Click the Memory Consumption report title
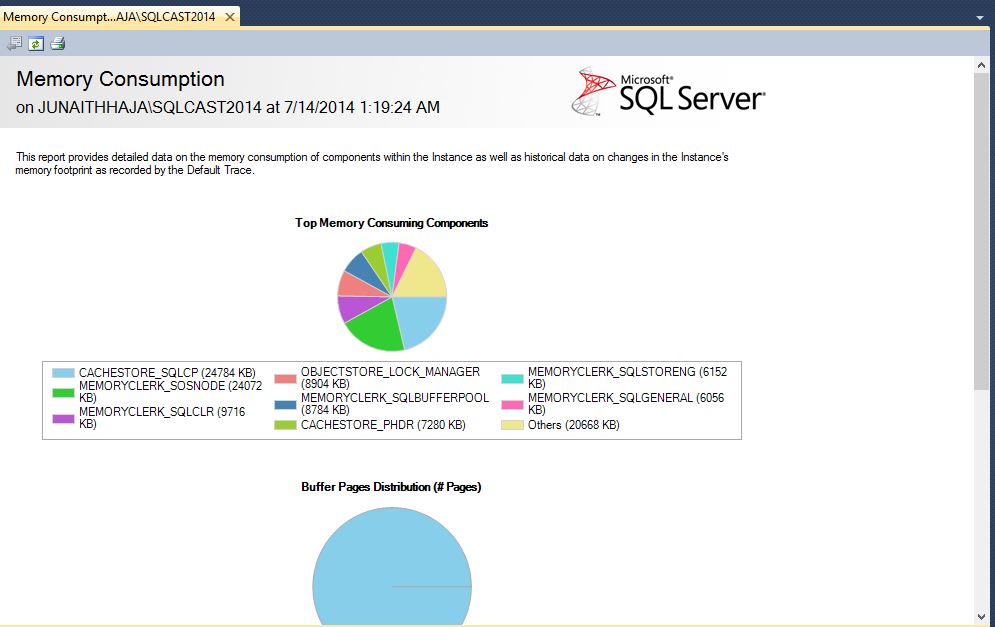995x627 pixels. pyautogui.click(x=121, y=79)
